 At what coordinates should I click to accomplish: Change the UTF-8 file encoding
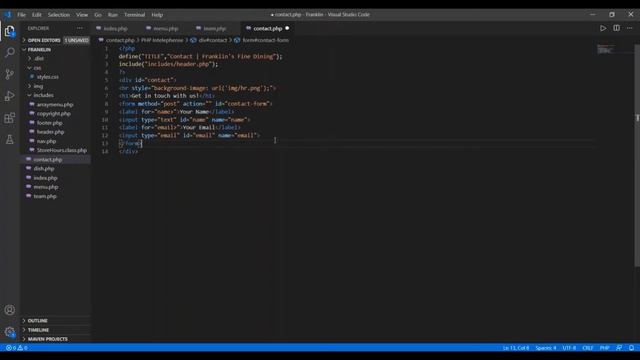[569, 348]
